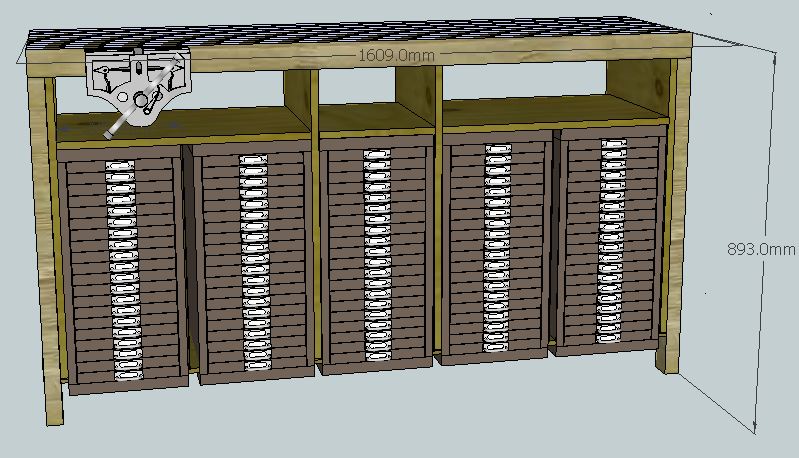799x458 pixels.
Task: Select the first drawer cabinet from left
Action: point(122,270)
